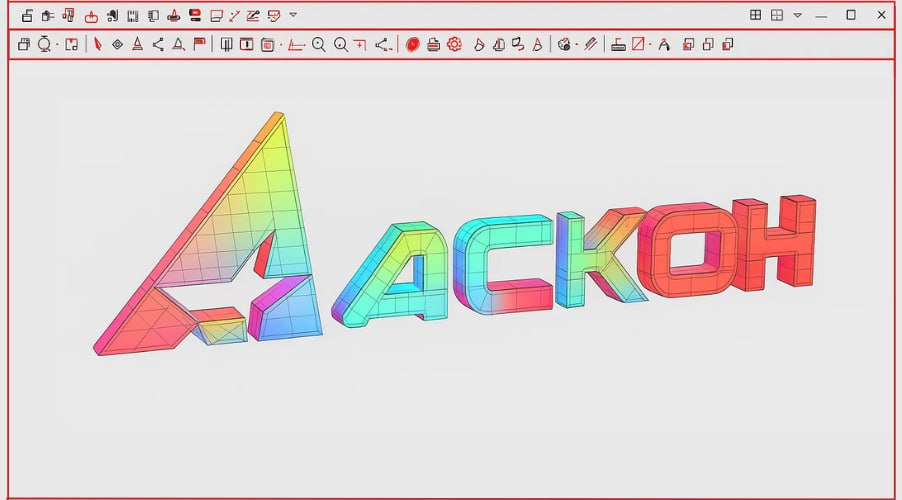Click the first icon in second toolbar row
Viewport: 902px width, 500px height.
[24, 44]
